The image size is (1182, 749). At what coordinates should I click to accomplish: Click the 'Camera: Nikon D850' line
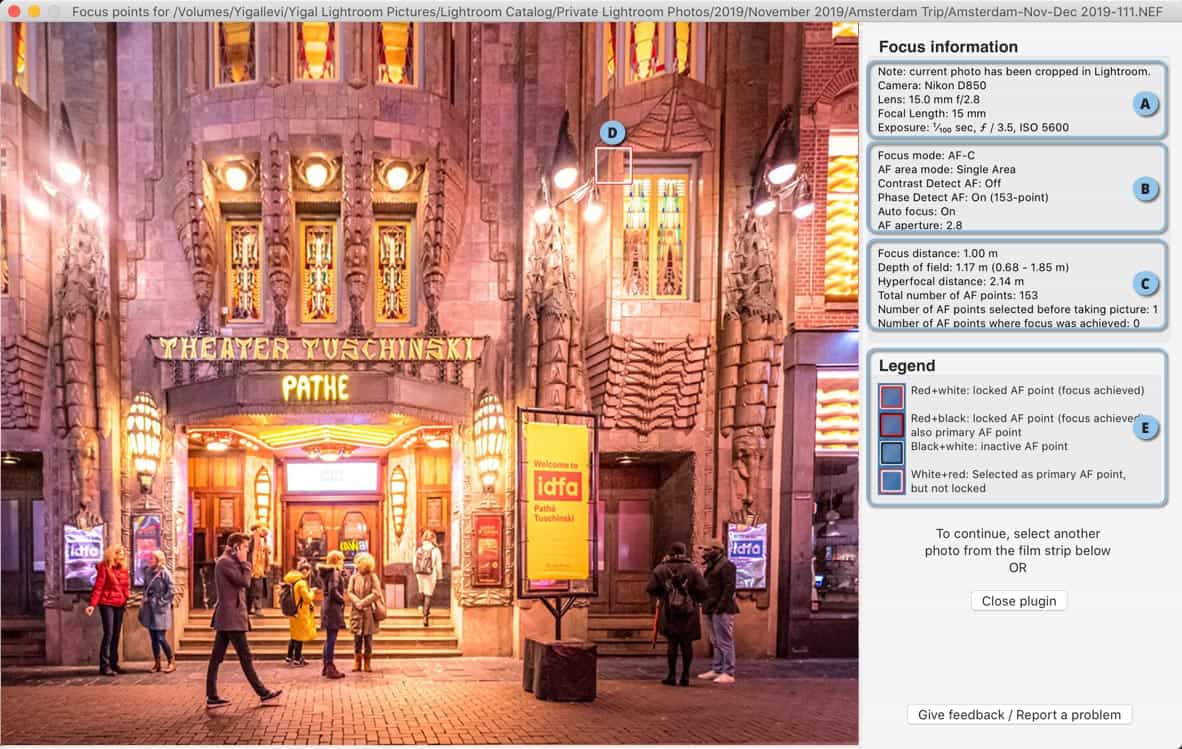pyautogui.click(x=932, y=85)
